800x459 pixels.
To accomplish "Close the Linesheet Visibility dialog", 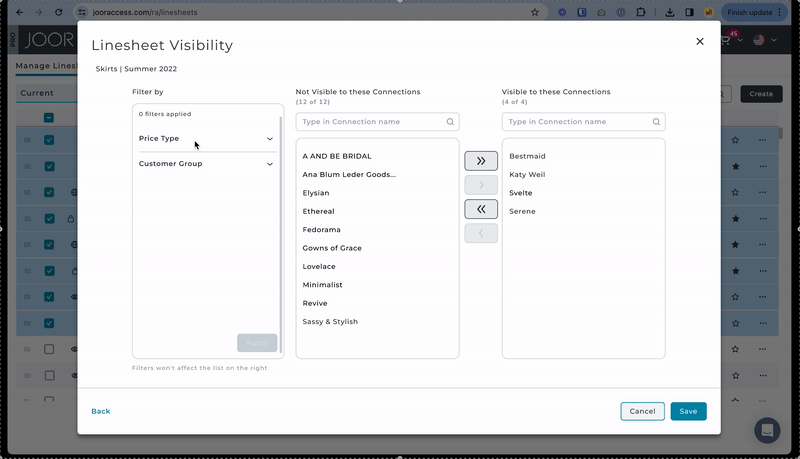I will point(700,41).
